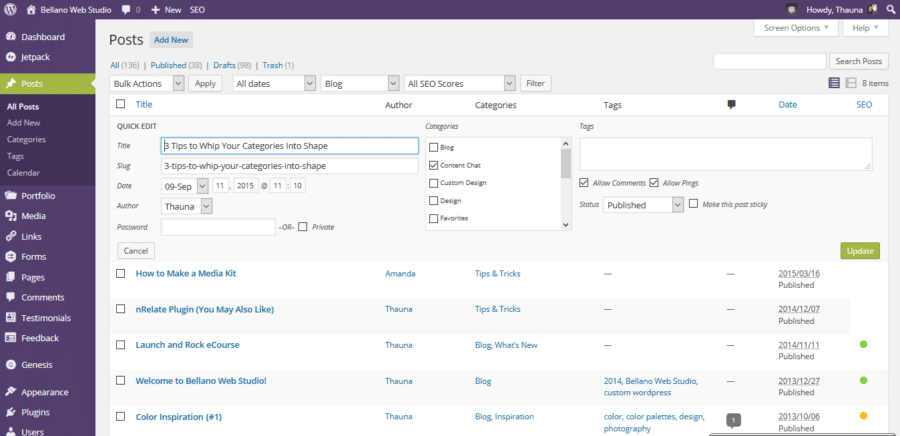Click the Testimonials icon in sidebar
Viewport: 900px width, 436px height.
(10, 318)
